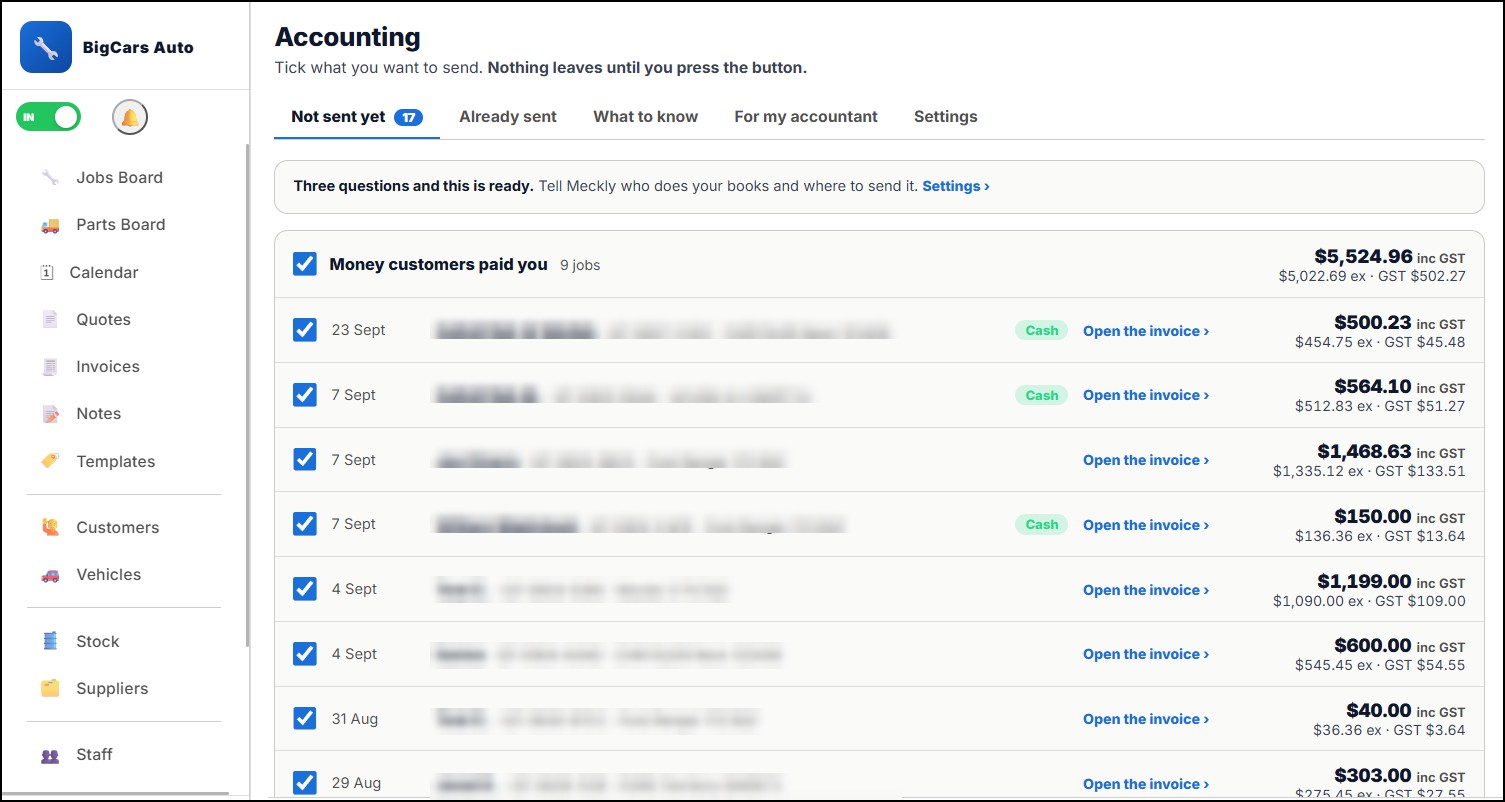Viewport: 1505px width, 802px height.
Task: Uncheck the 29 Aug $303.00 job
Action: pos(305,783)
